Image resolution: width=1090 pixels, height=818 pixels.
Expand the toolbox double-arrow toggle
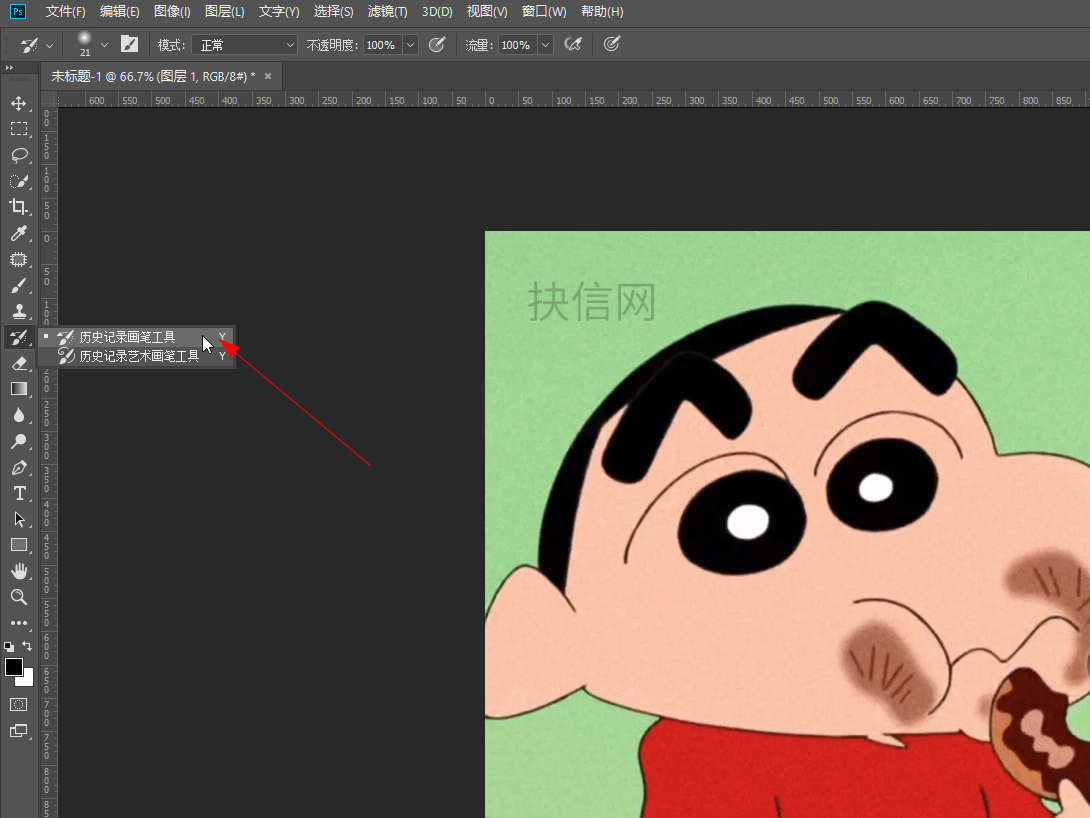click(9, 67)
